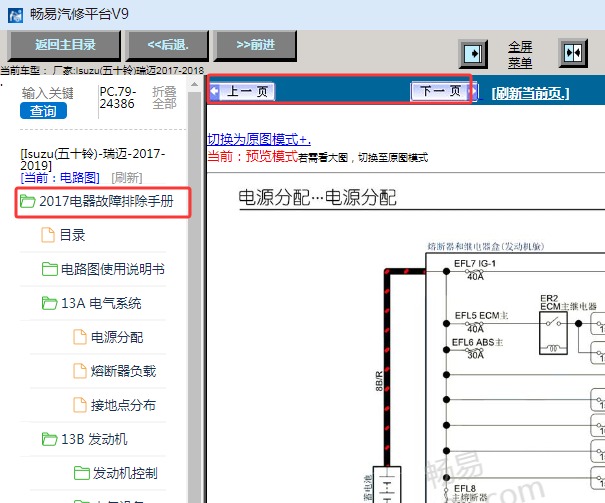Click the [Isuzu(五十铃)-瑞迈-2017-2019] heading
The height and width of the screenshot is (503, 605).
(93, 159)
